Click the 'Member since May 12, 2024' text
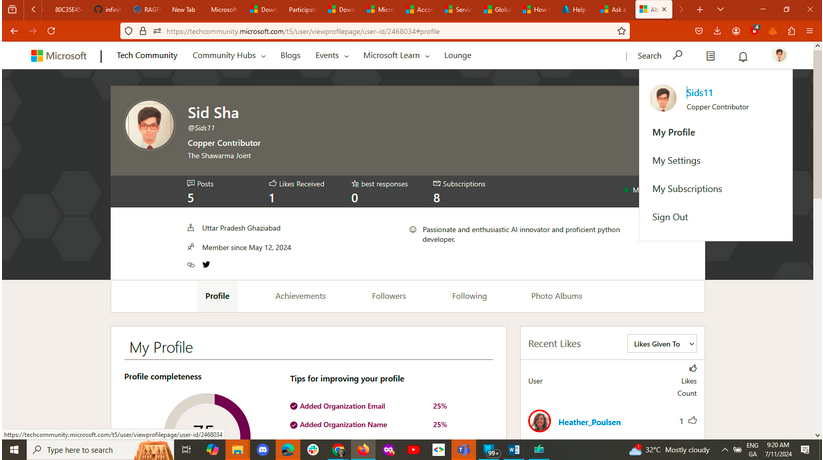The height and width of the screenshot is (460, 823). pos(246,247)
